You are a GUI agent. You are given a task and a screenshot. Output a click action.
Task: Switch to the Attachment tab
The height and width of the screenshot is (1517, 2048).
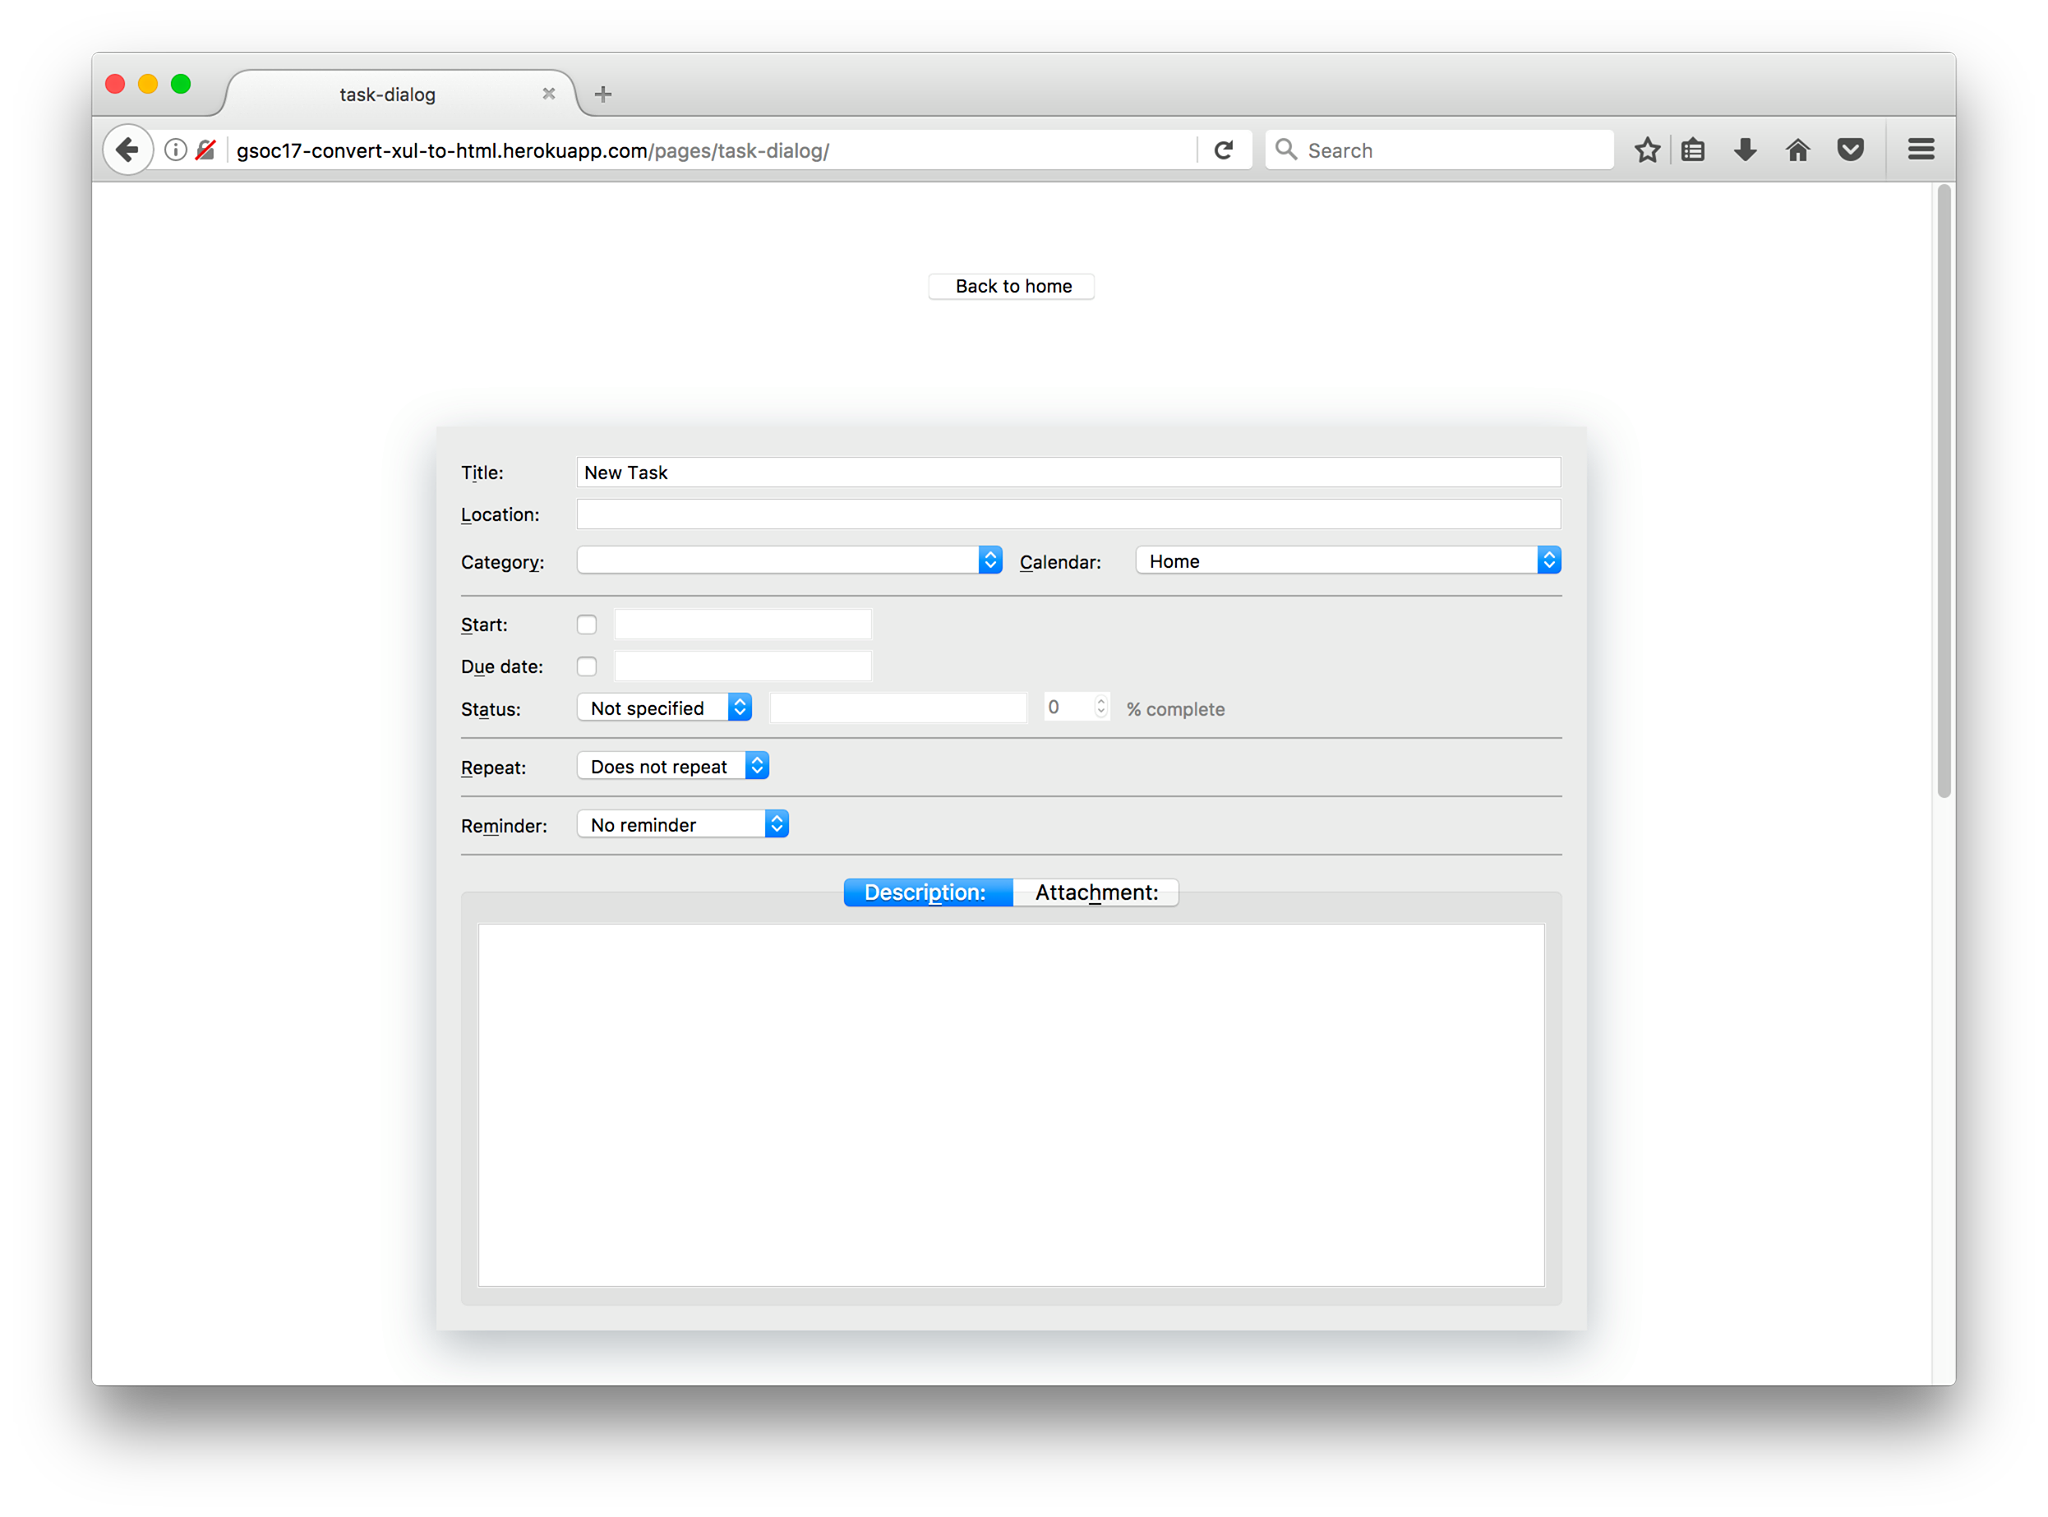[x=1096, y=892]
